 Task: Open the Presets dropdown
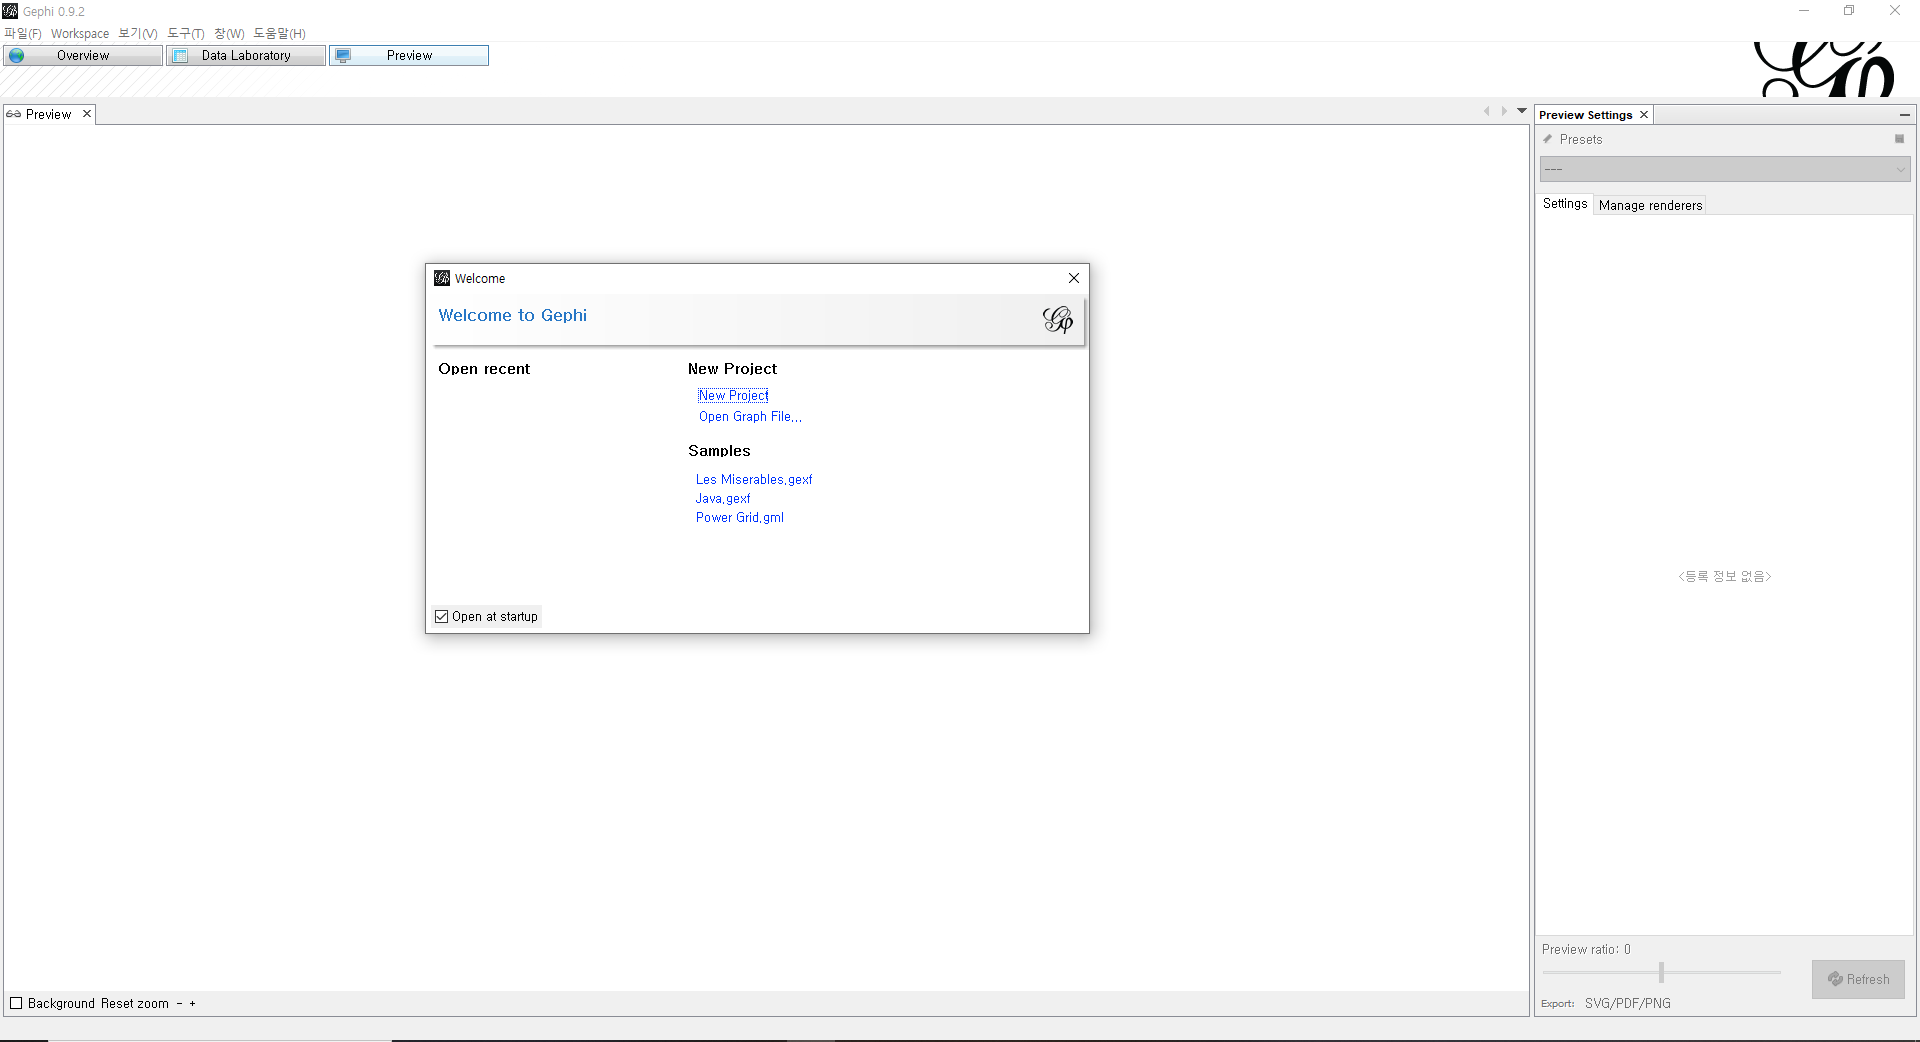pyautogui.click(x=1725, y=169)
